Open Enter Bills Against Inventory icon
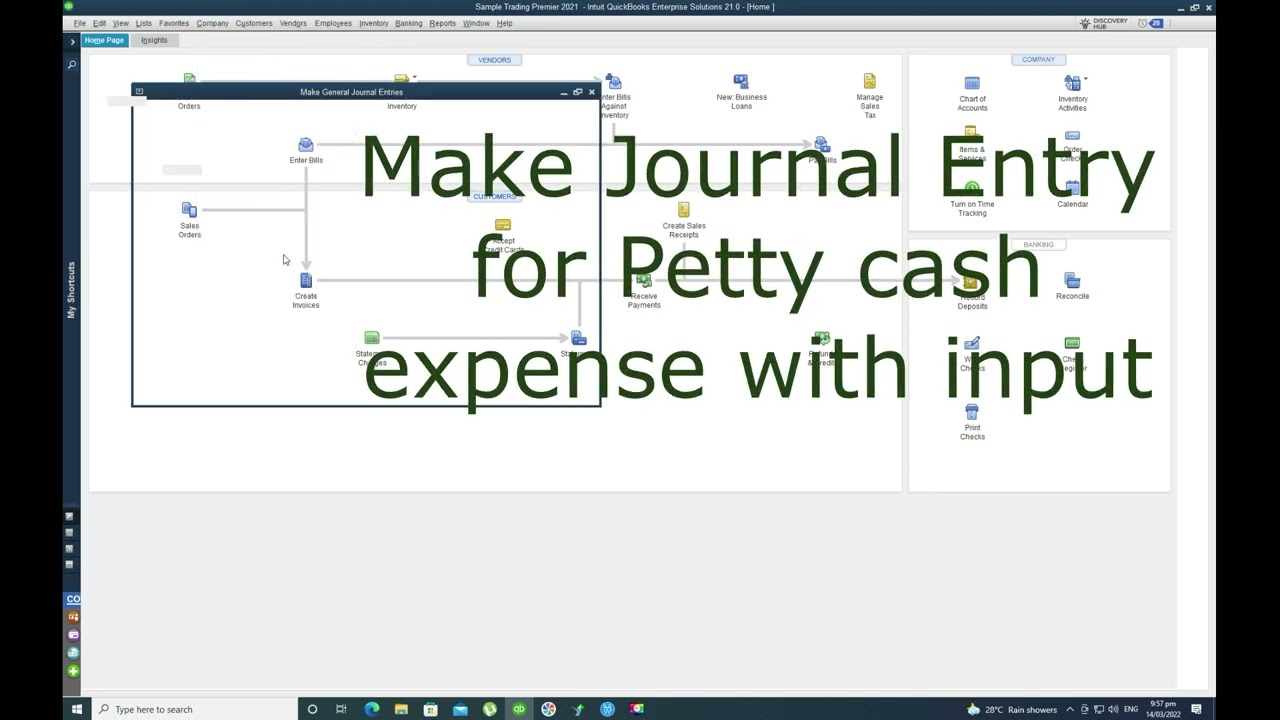Image resolution: width=1280 pixels, height=720 pixels. point(614,83)
